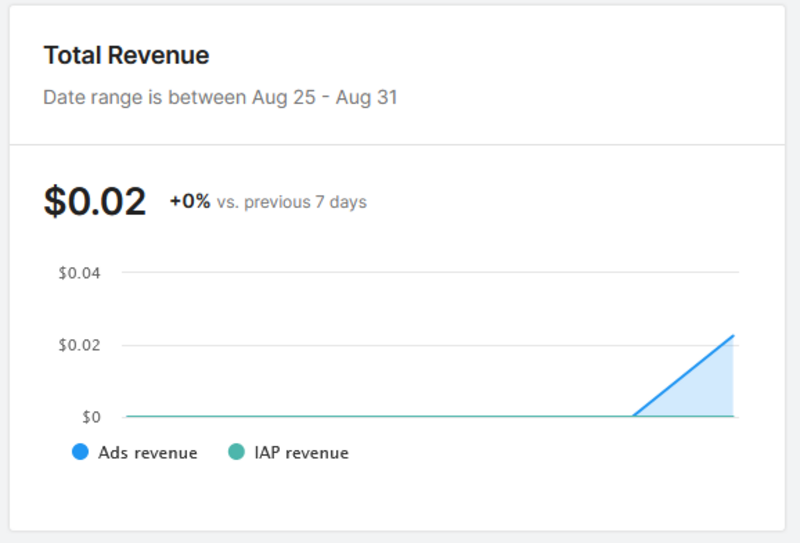Click the $0.02 y-axis label on the chart
Image resolution: width=800 pixels, height=543 pixels.
point(79,345)
